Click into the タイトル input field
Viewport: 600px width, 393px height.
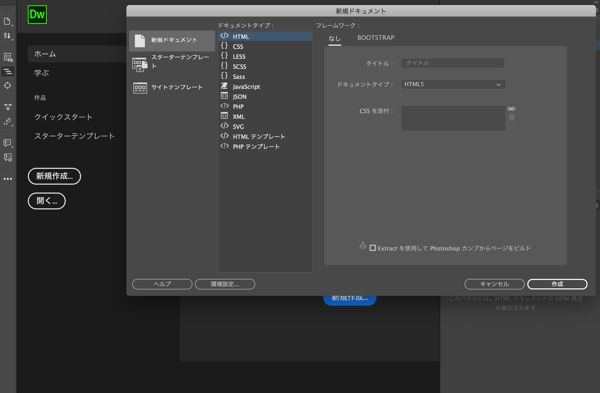point(453,63)
